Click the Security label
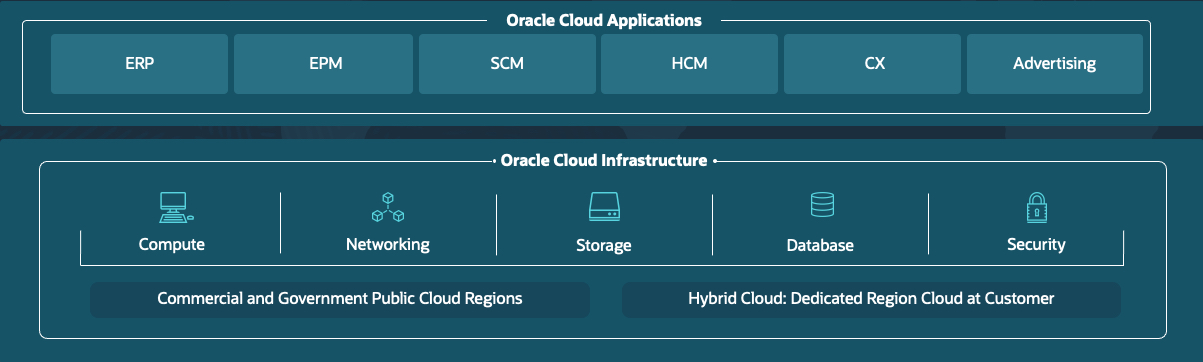The width and height of the screenshot is (1203, 362). pyautogui.click(x=1036, y=244)
